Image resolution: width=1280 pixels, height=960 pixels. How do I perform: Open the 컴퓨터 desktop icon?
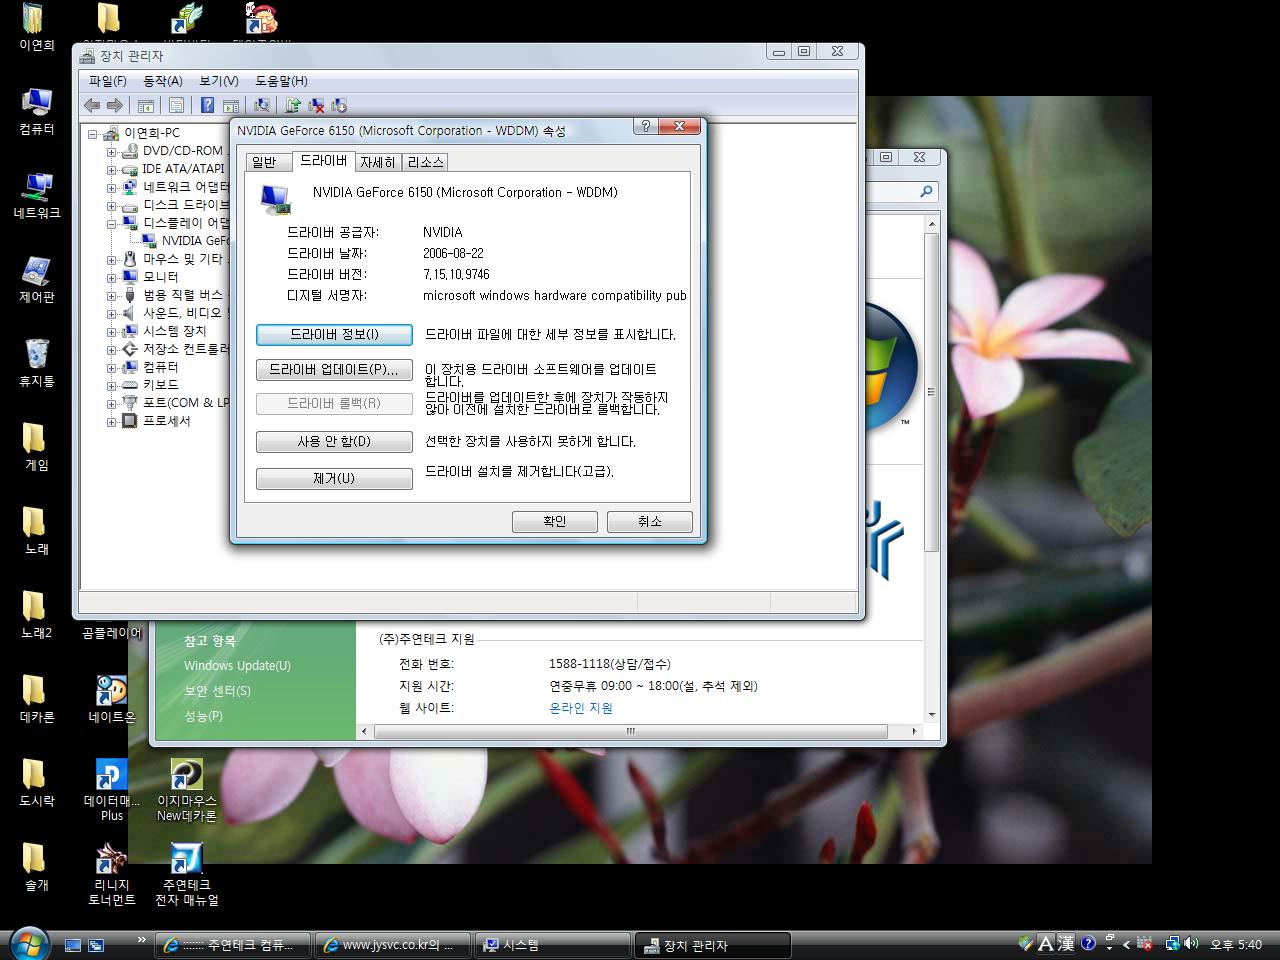point(37,111)
